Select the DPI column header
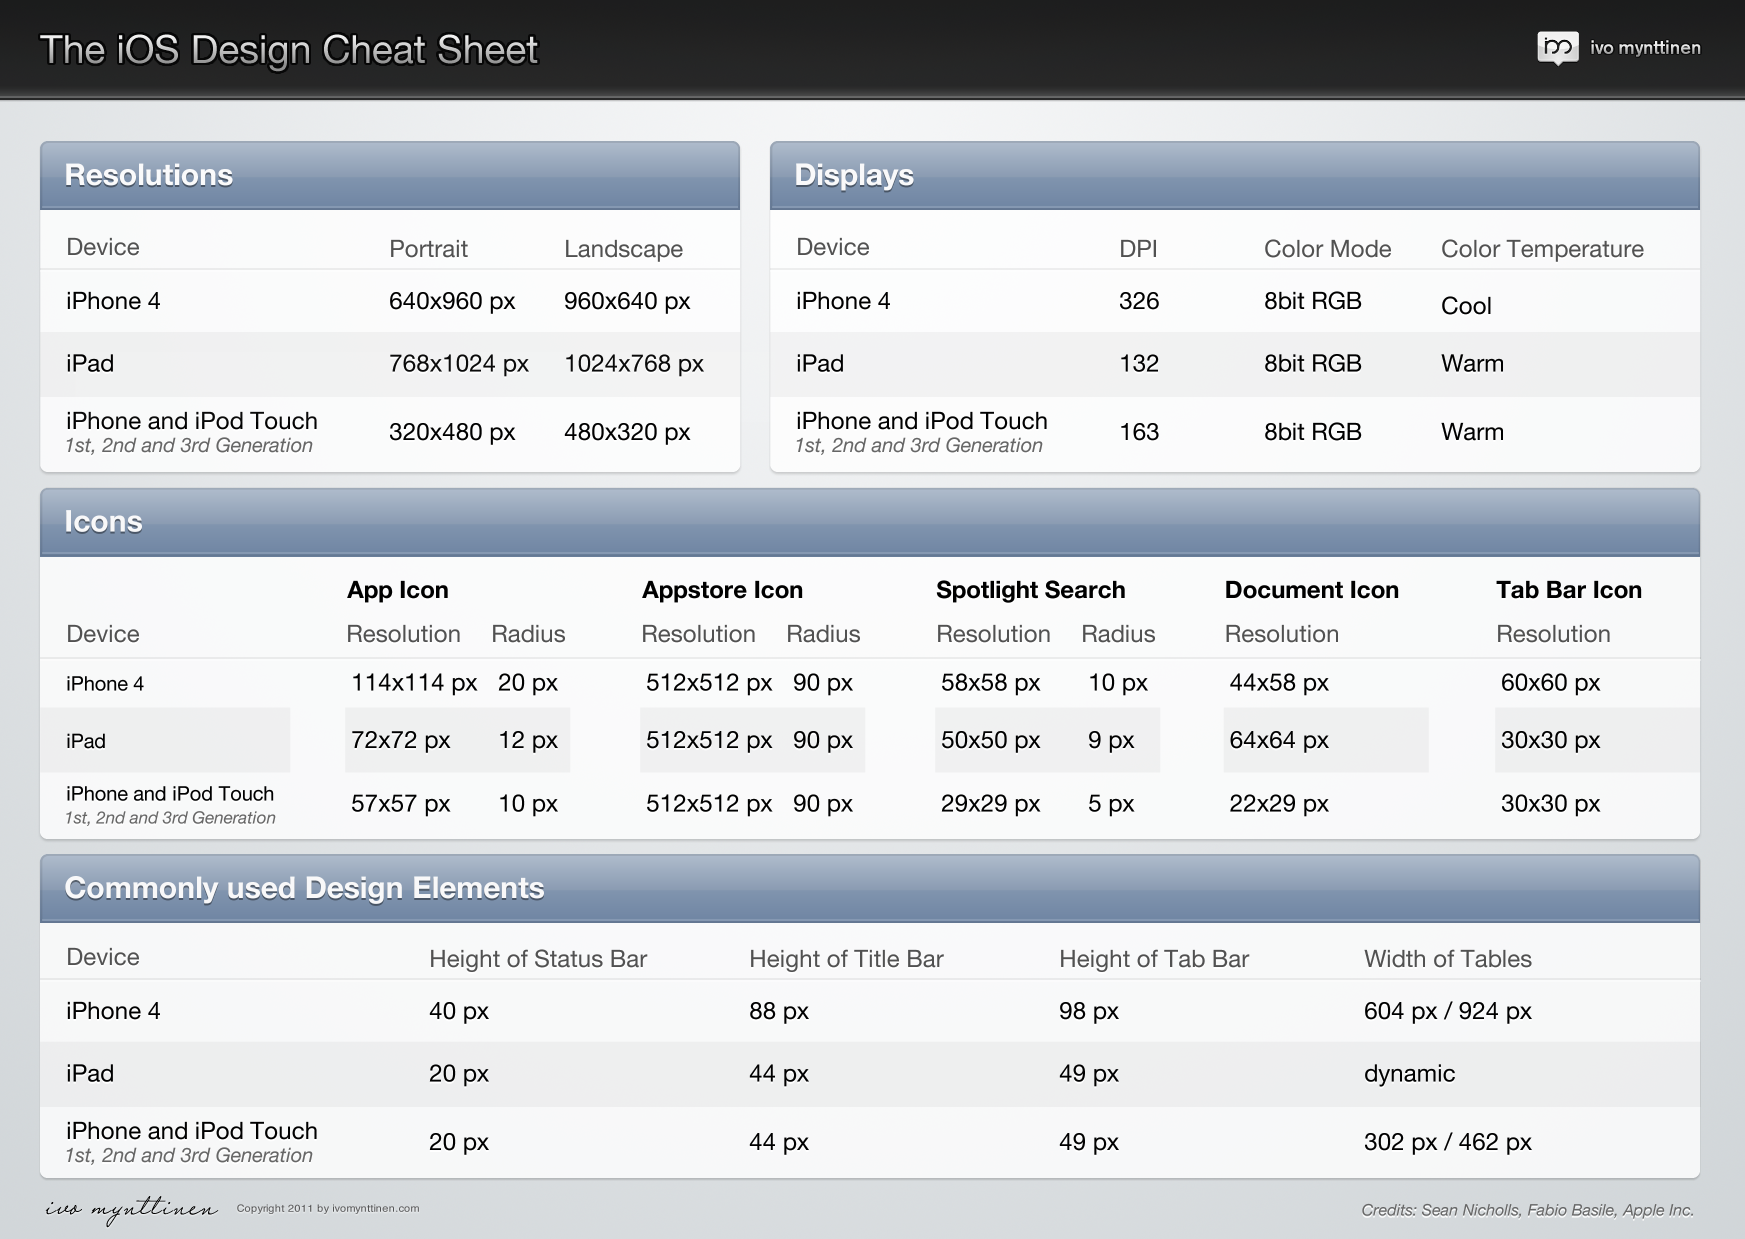 click(x=1138, y=249)
